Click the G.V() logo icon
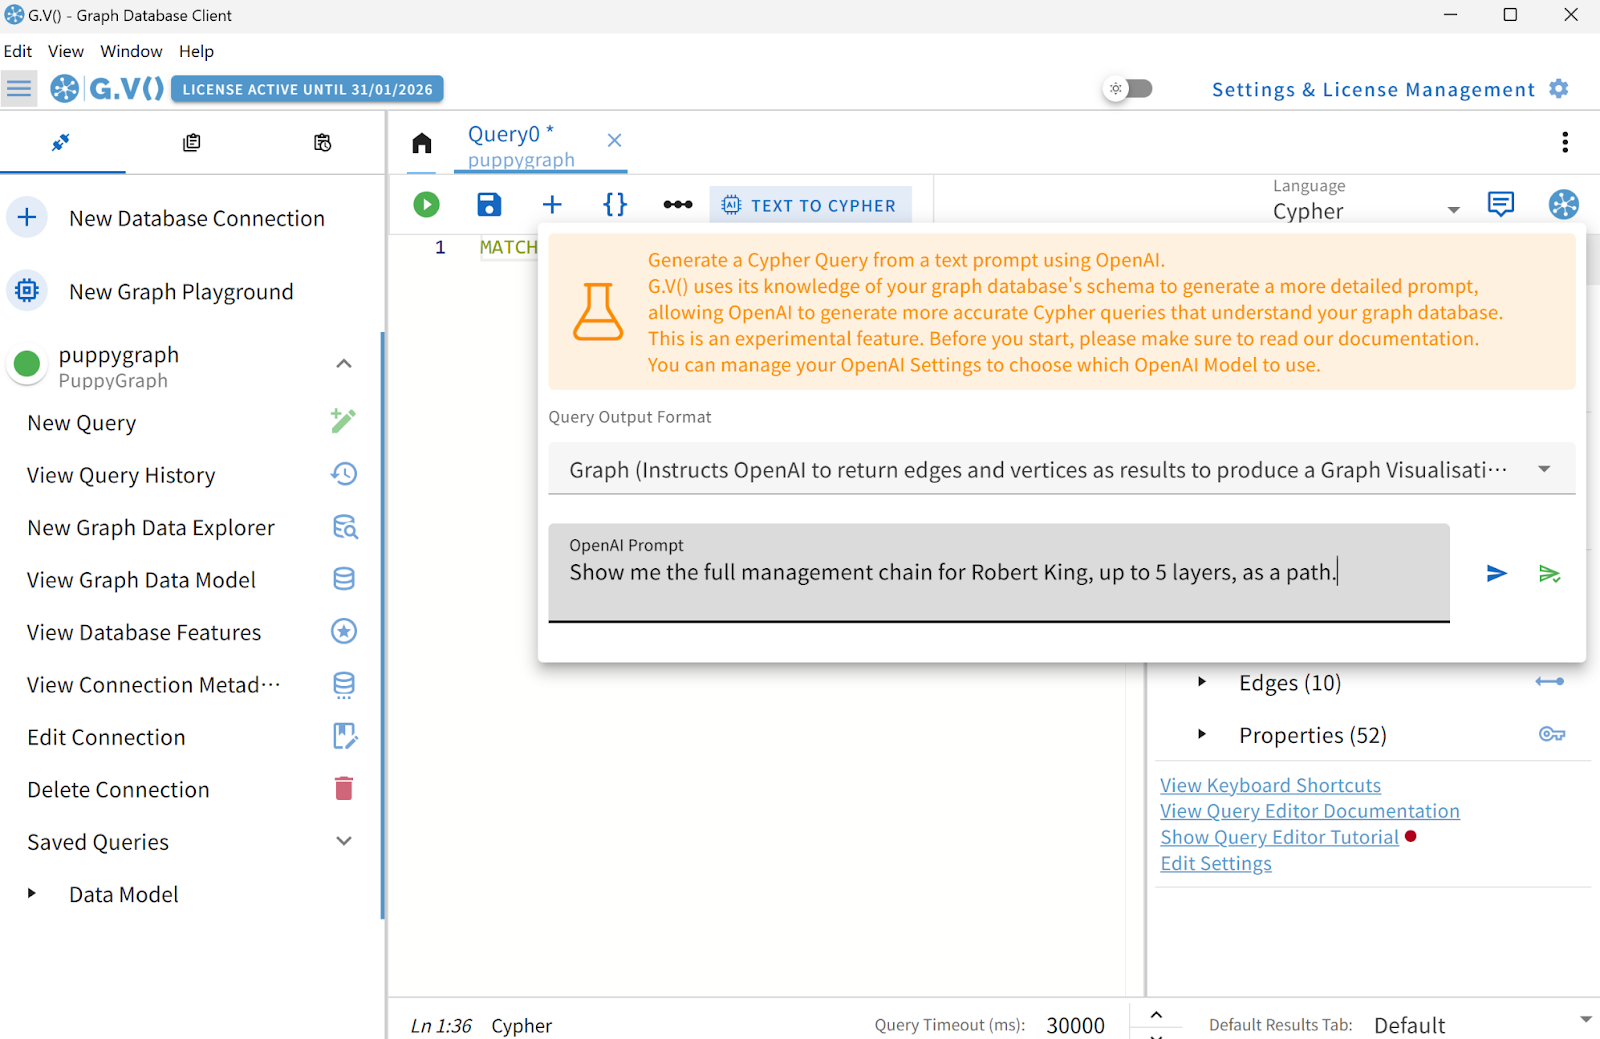1600x1039 pixels. tap(65, 89)
